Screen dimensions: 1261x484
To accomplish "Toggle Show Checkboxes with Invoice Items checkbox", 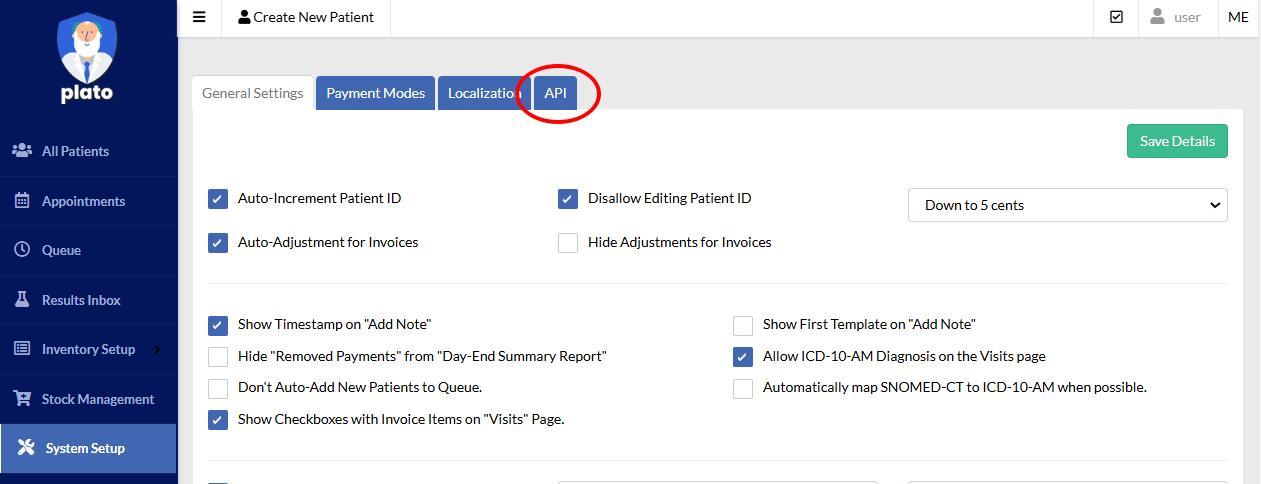I will click(x=218, y=420).
